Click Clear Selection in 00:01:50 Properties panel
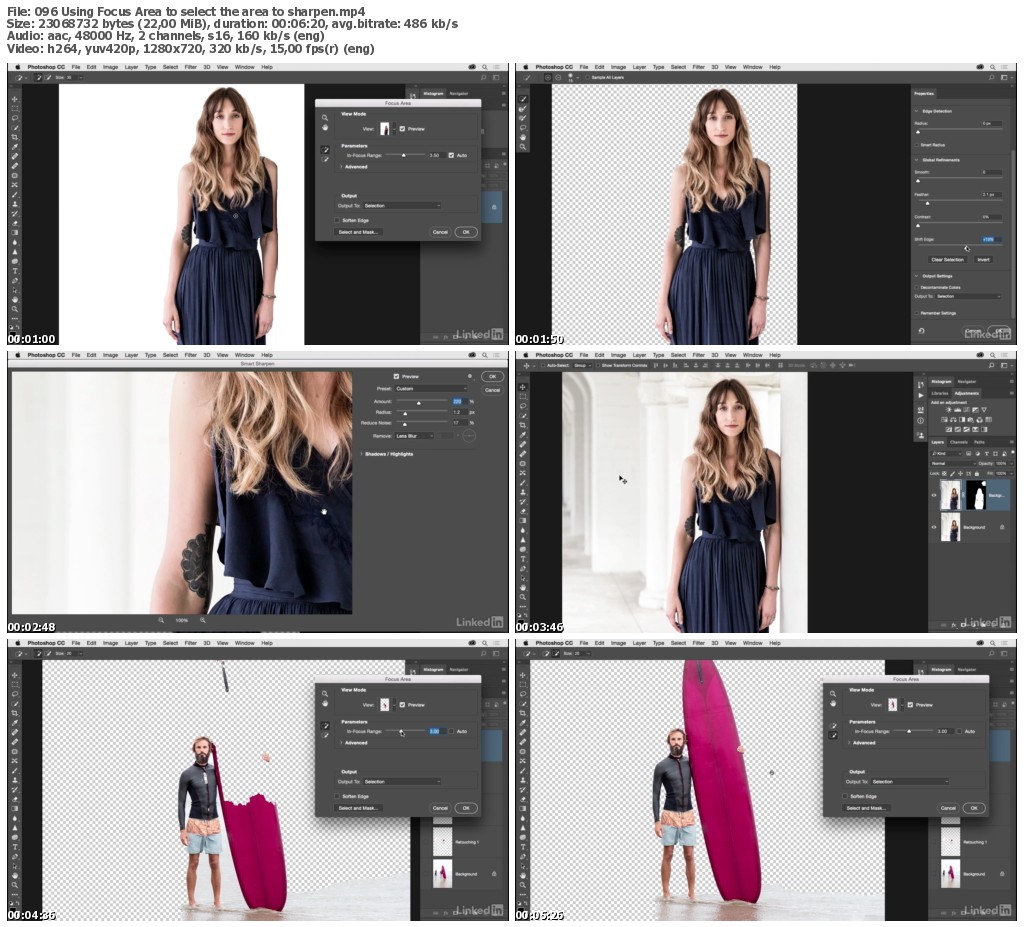Viewport: 1024px width, 927px height. pos(947,259)
